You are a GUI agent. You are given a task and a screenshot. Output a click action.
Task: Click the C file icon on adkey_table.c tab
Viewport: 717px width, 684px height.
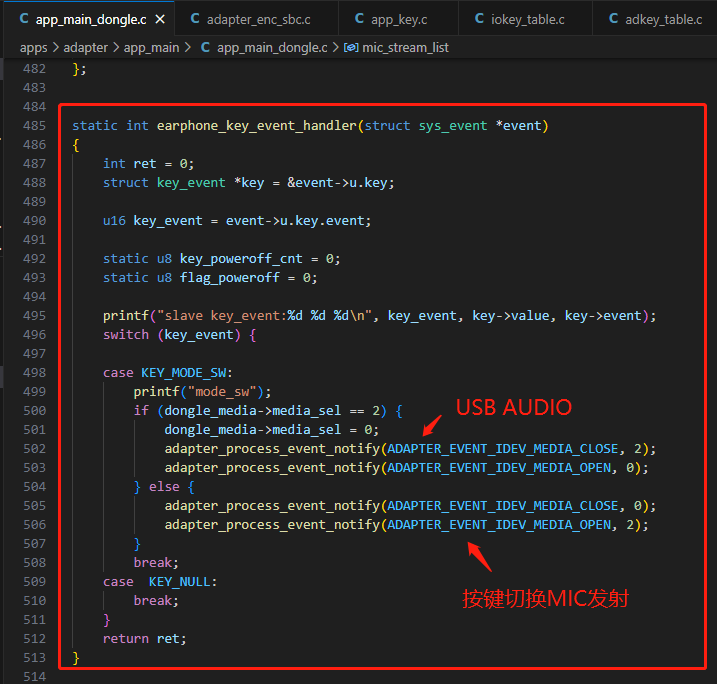(x=613, y=19)
